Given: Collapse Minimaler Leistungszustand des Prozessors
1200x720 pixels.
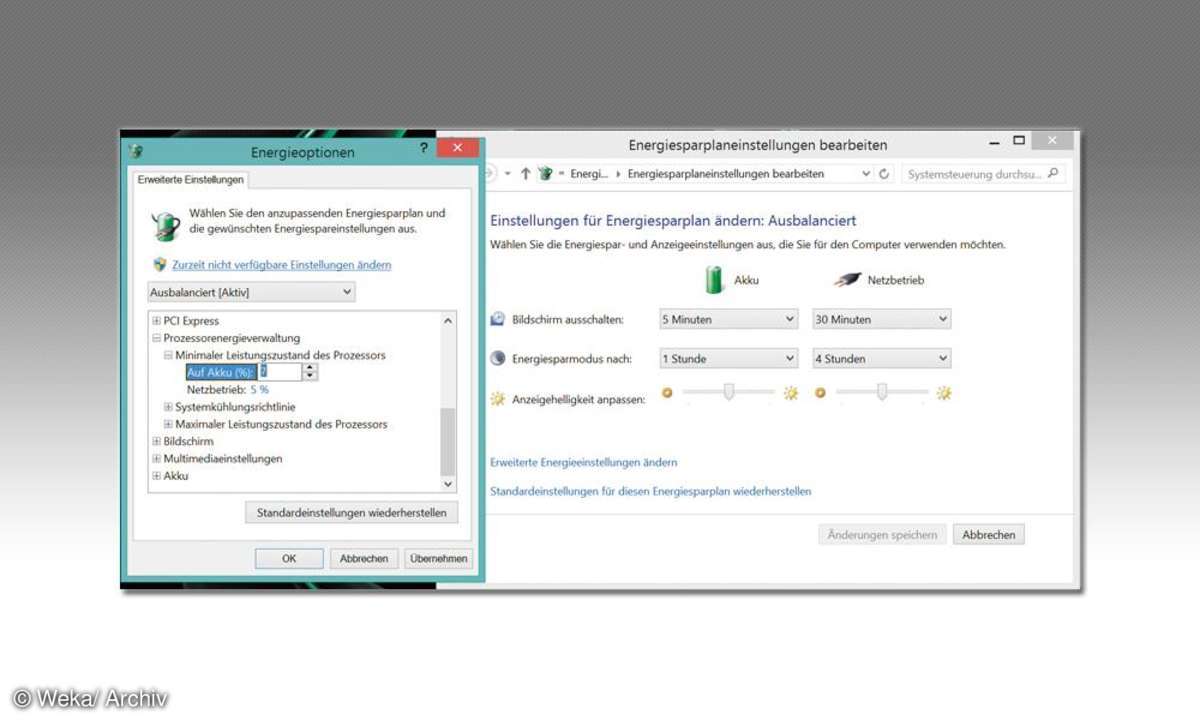Looking at the screenshot, I should [168, 355].
